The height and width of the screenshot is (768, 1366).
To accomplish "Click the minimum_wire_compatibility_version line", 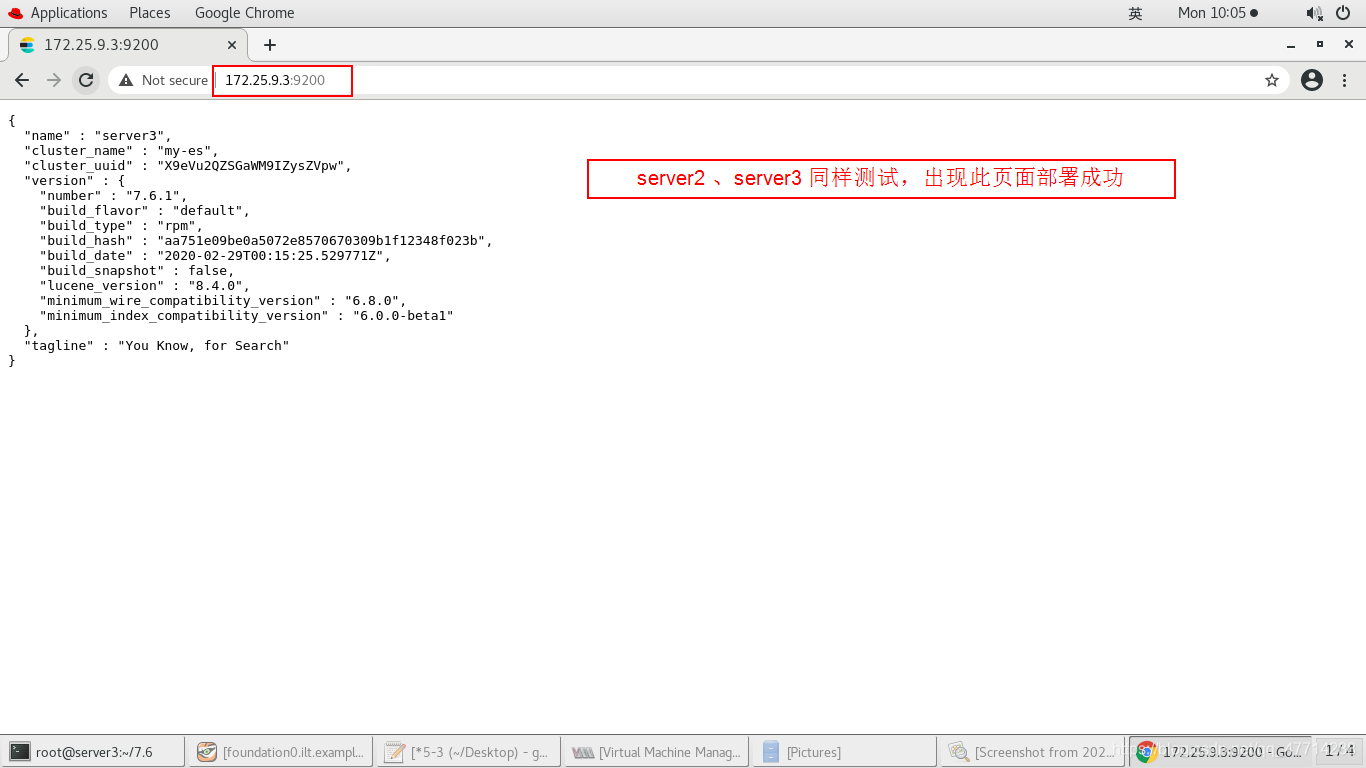I will 223,300.
